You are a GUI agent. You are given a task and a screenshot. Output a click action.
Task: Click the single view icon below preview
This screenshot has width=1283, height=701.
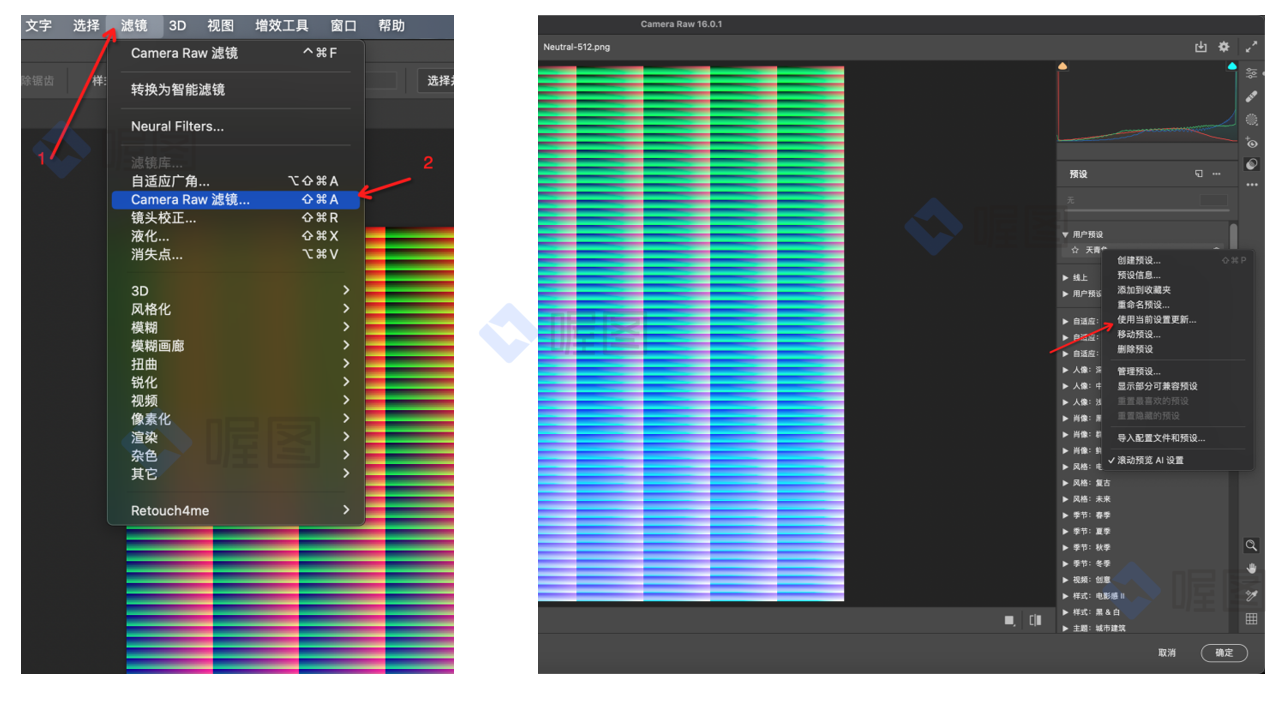(x=1009, y=621)
